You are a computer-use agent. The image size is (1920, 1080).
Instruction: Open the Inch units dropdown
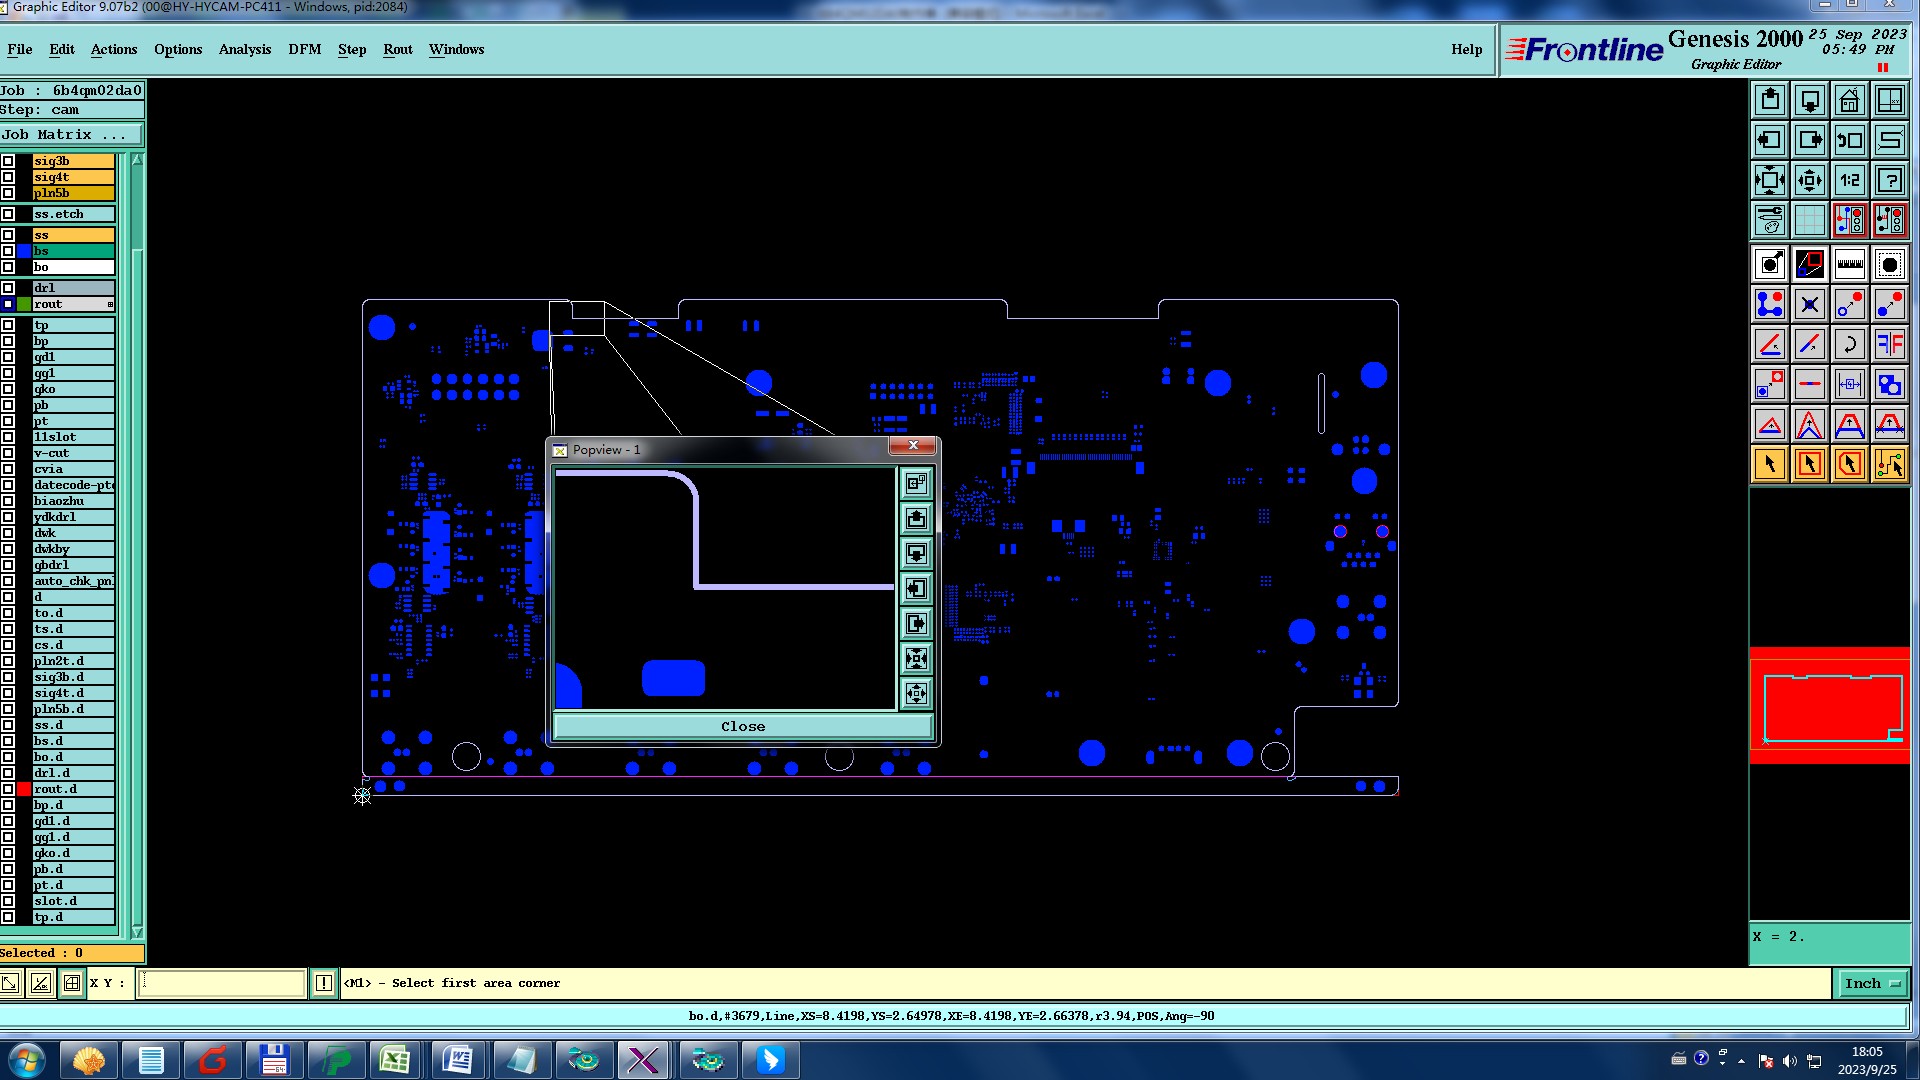pyautogui.click(x=1870, y=983)
